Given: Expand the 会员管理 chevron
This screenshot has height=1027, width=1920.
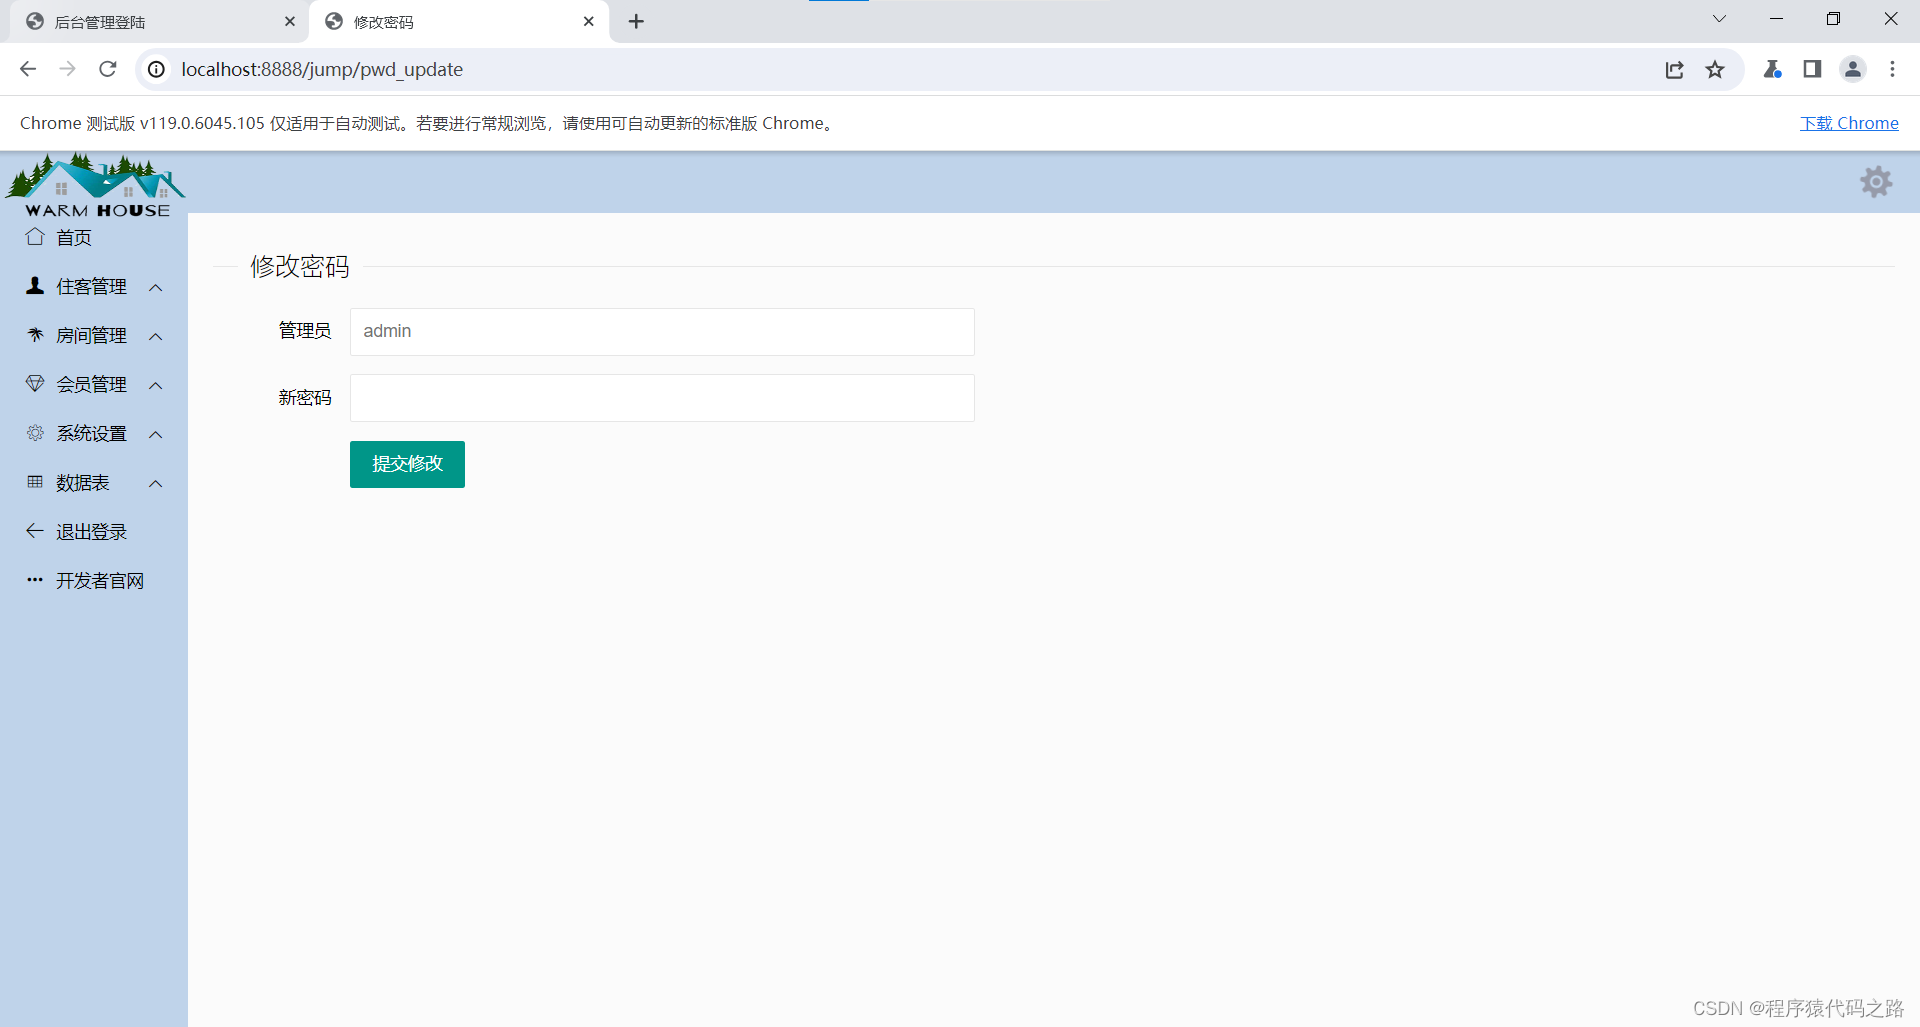Looking at the screenshot, I should 156,386.
